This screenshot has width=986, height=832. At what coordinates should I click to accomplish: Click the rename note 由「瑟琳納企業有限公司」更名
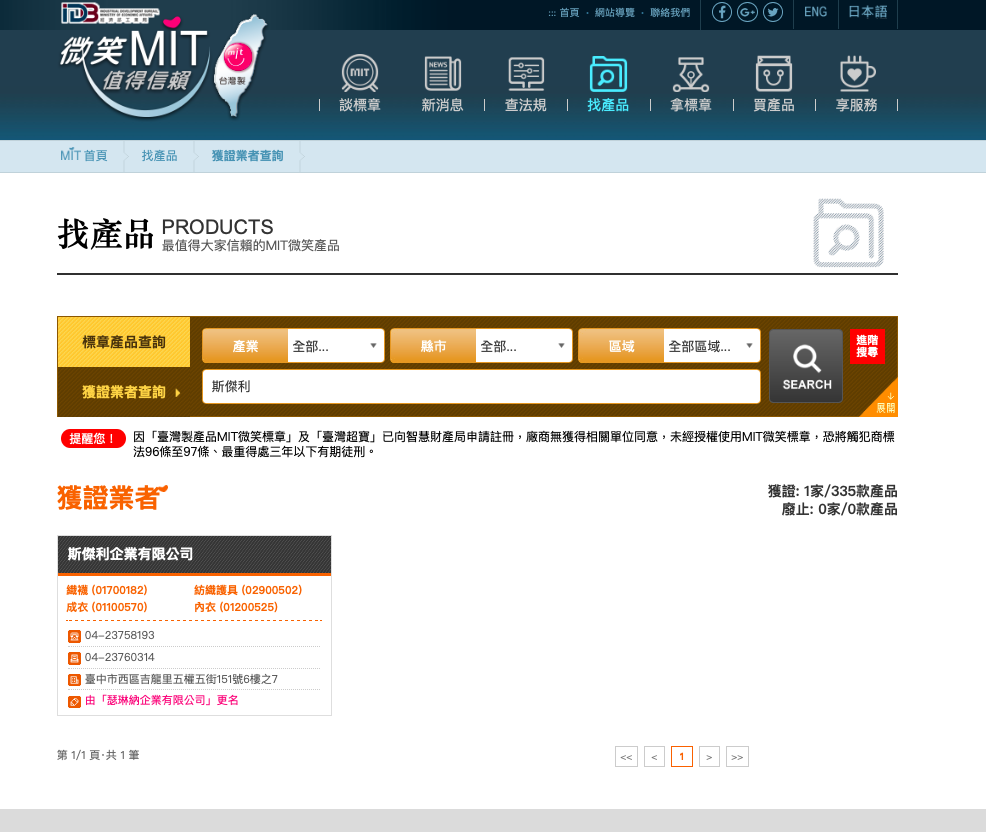(x=162, y=700)
